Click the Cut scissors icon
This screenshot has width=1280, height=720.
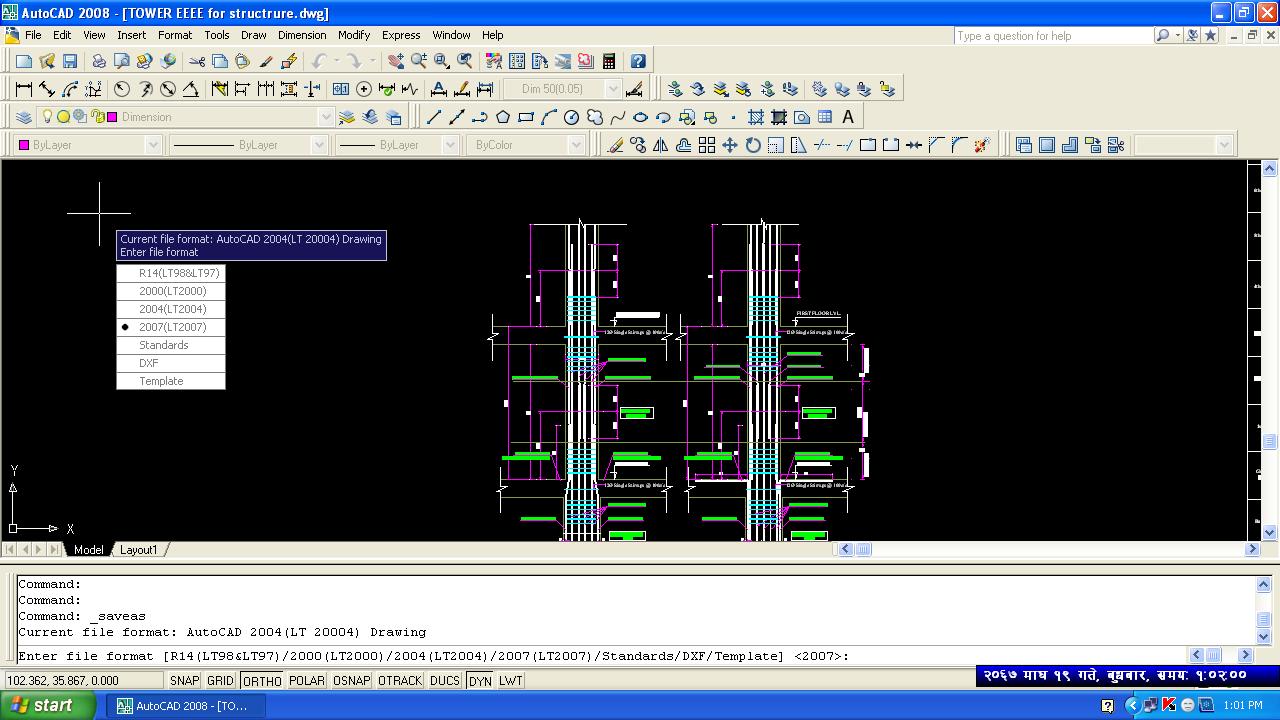[x=196, y=61]
